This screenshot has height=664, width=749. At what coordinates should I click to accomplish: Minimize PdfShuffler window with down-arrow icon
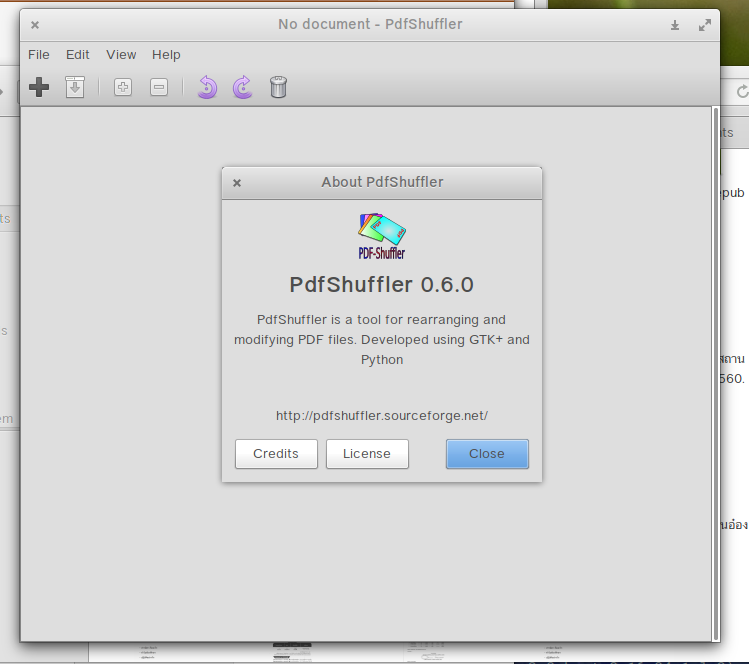pos(675,25)
